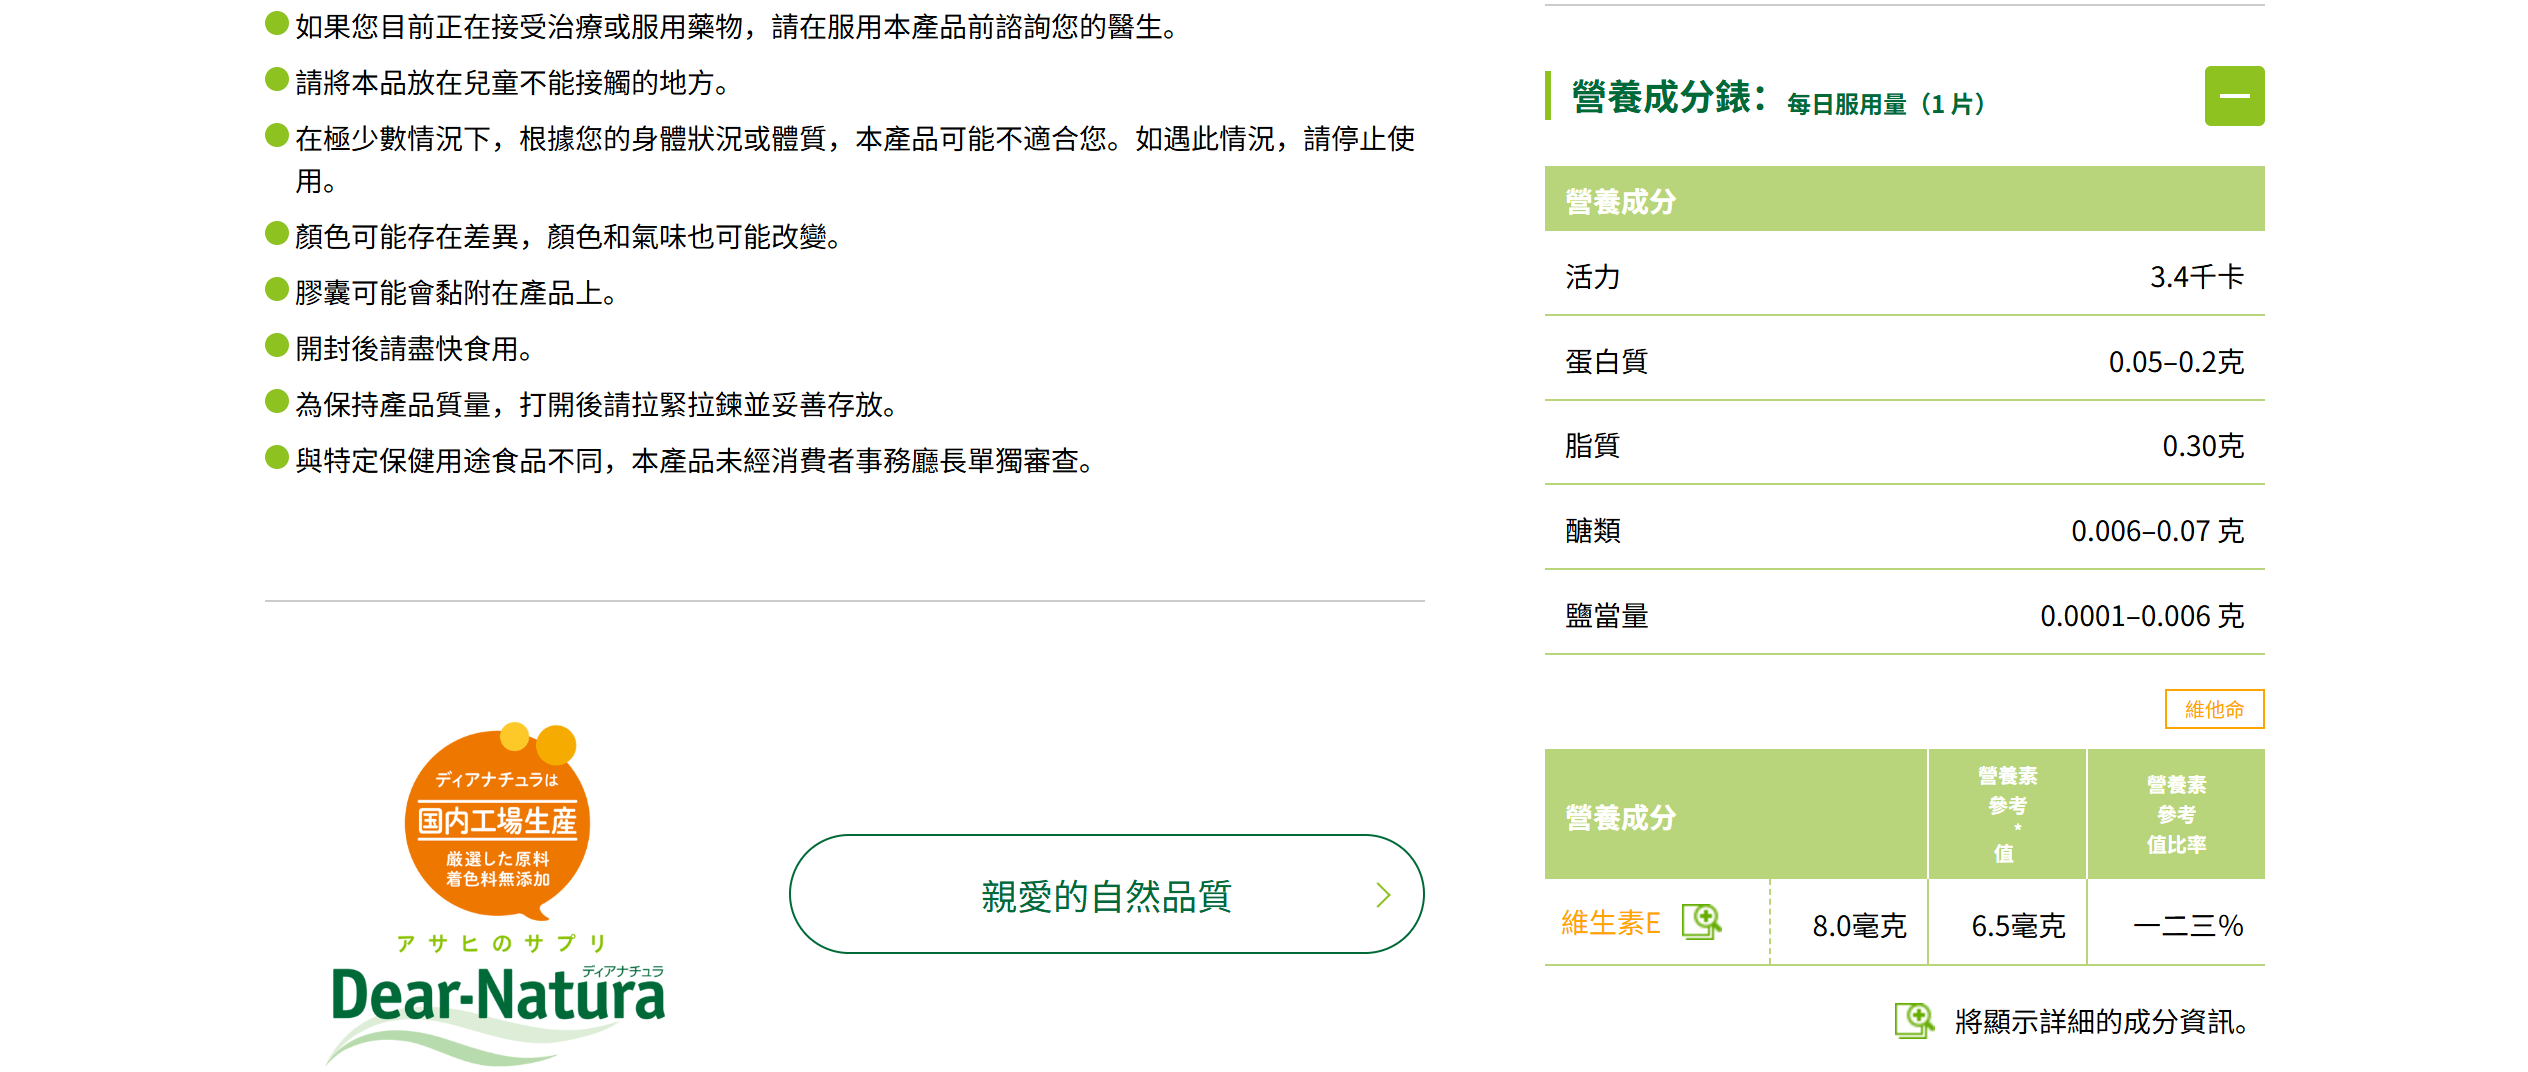Image resolution: width=2528 pixels, height=1072 pixels.
Task: Open the 親愛的自然品質 brand page
Action: click(1105, 894)
